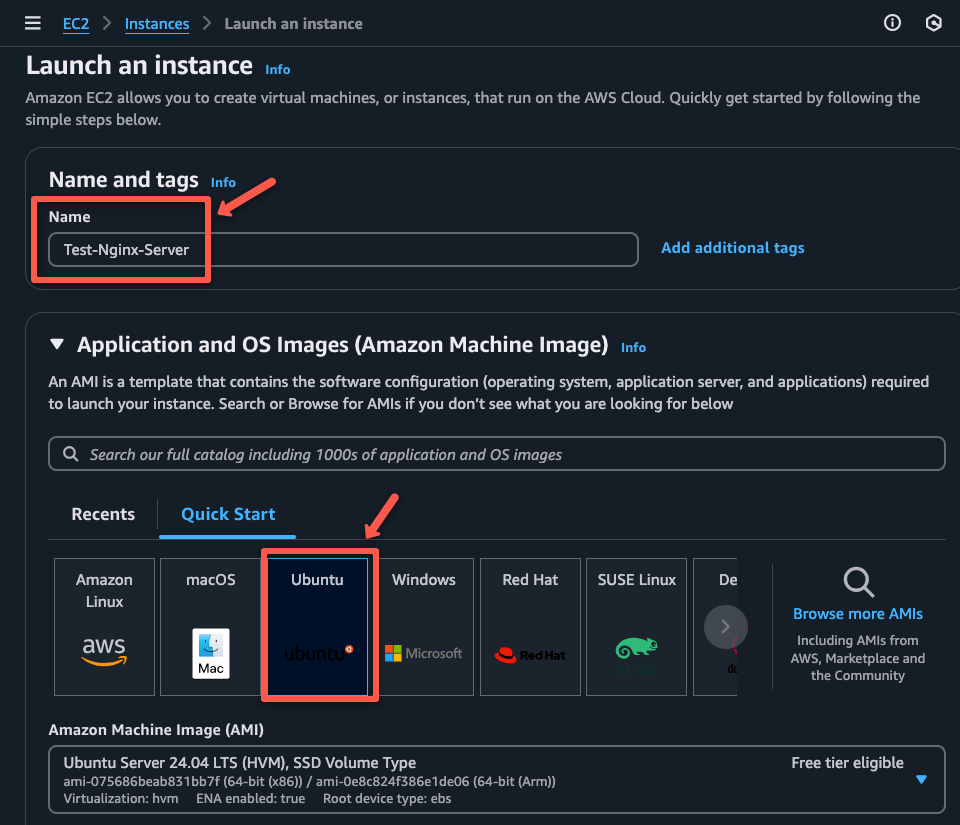
Task: Click the Launch an instance breadcrumb text
Action: (x=293, y=24)
